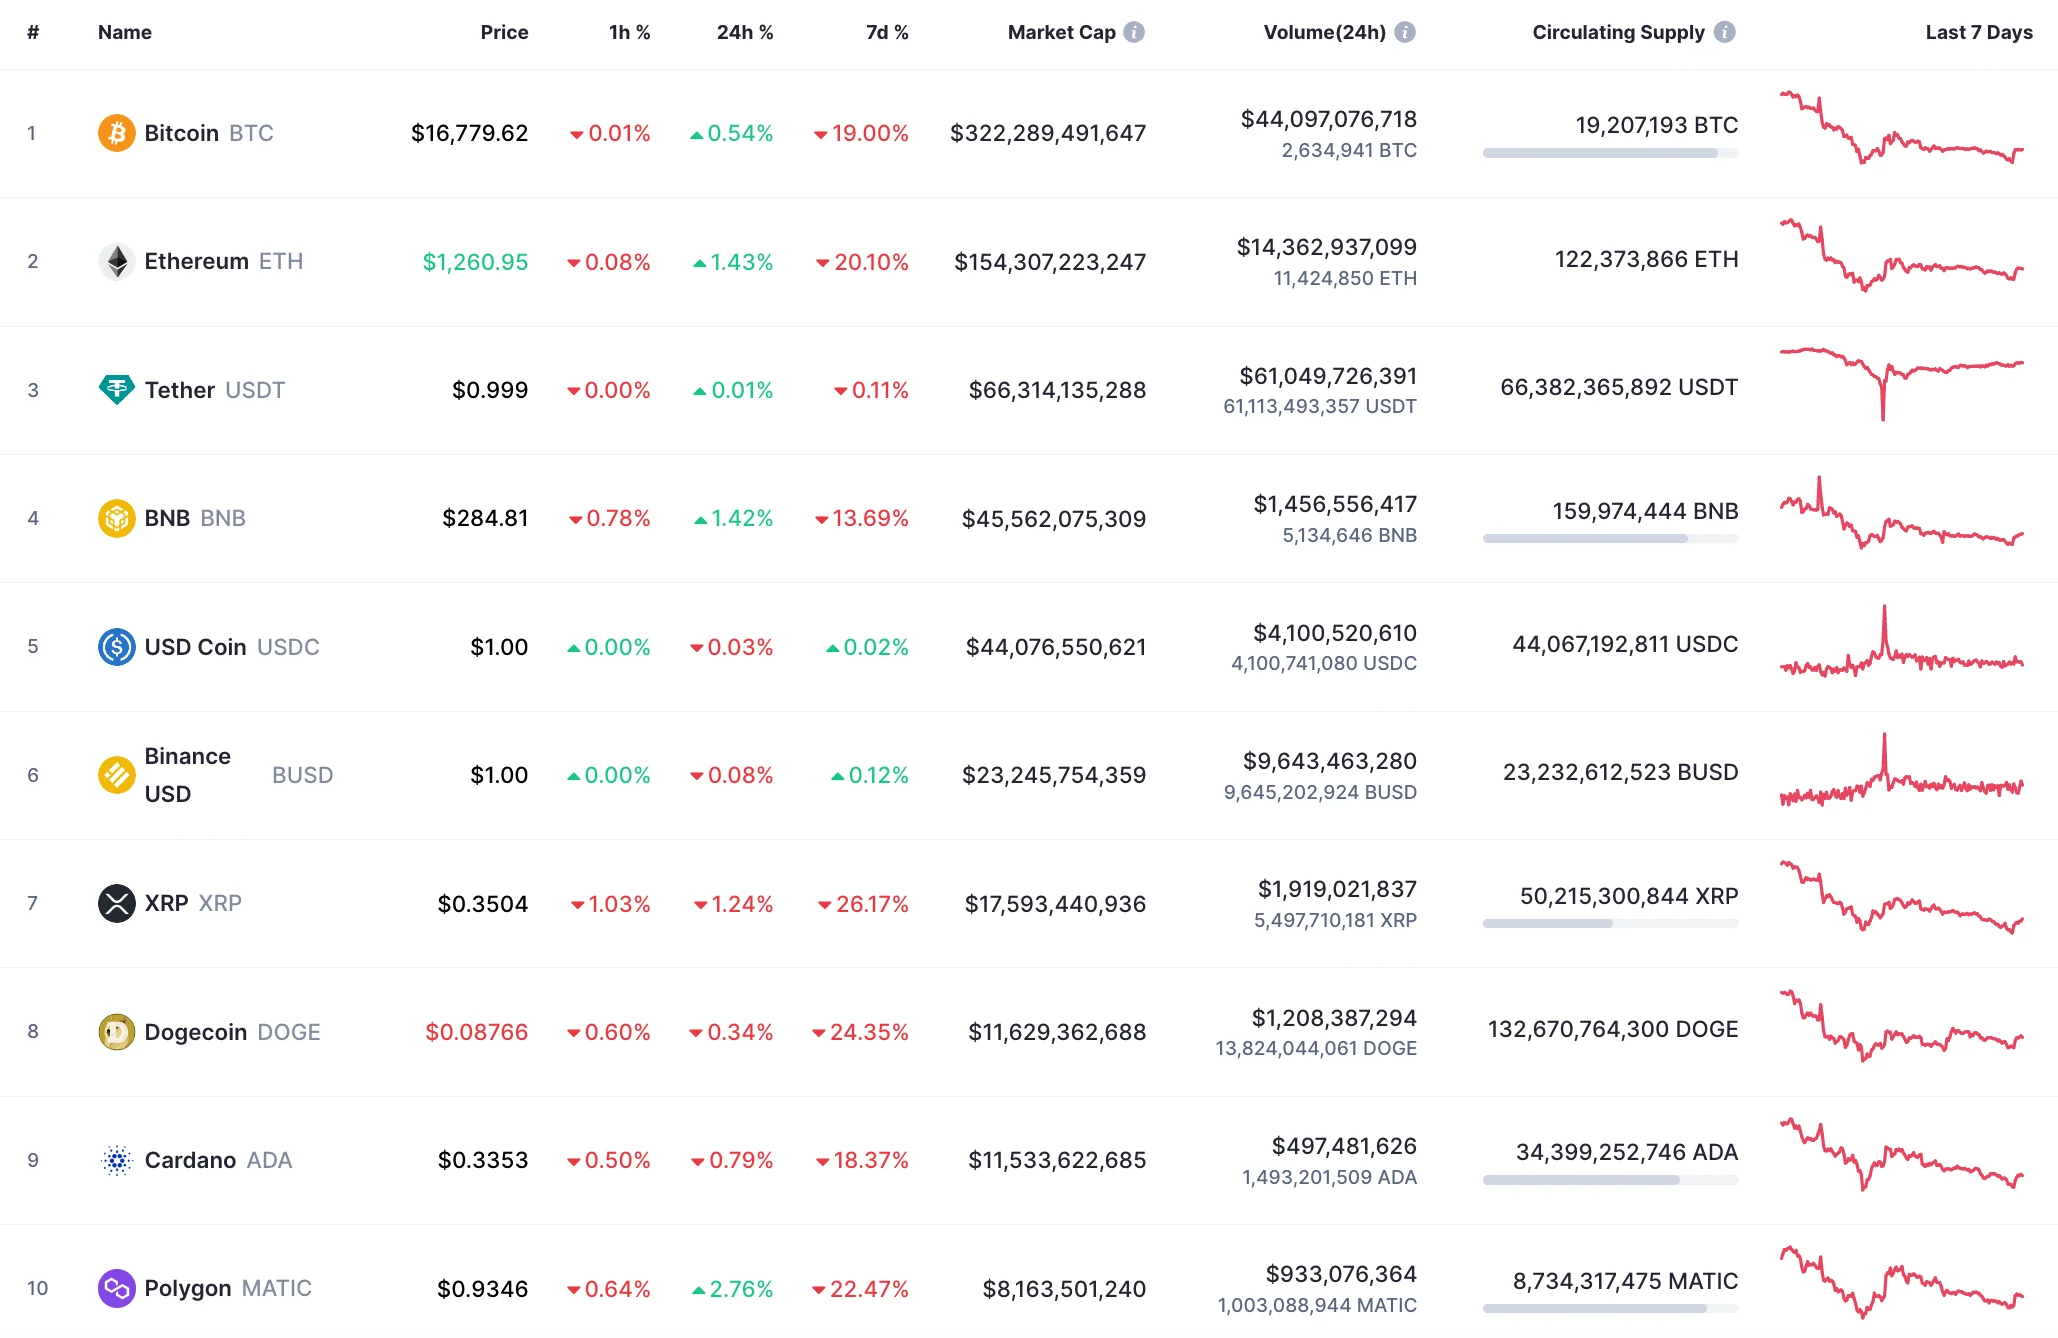Click the Cardano ADA logo
This screenshot has width=2058, height=1338.
click(x=117, y=1160)
